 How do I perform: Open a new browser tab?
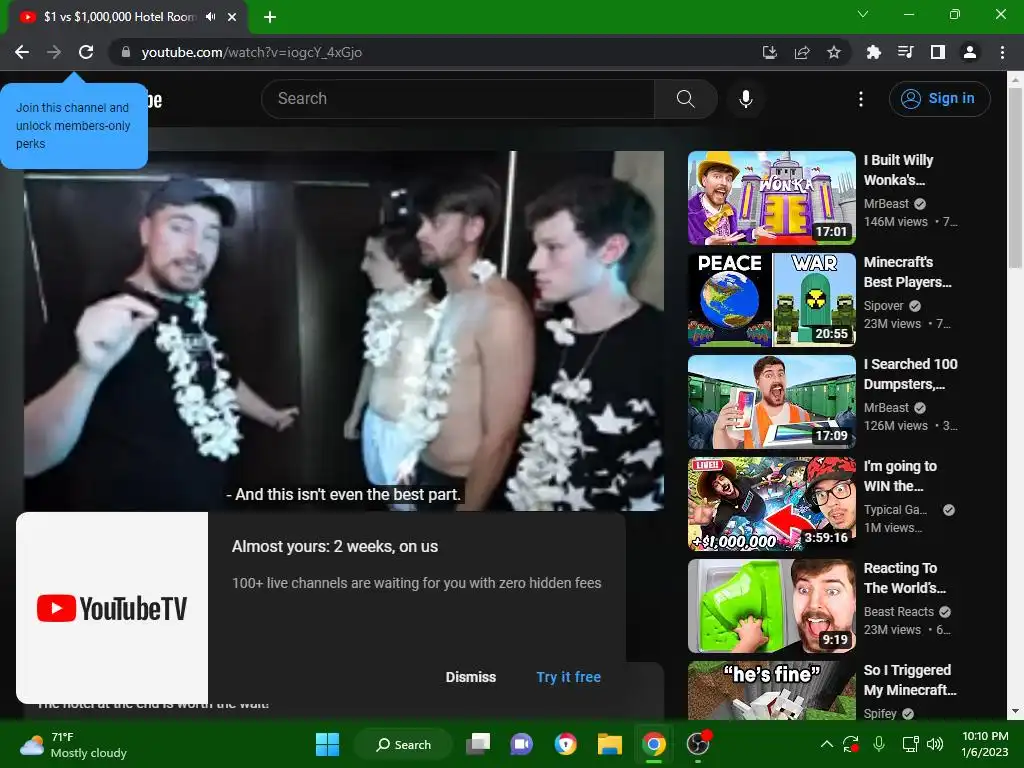click(270, 17)
